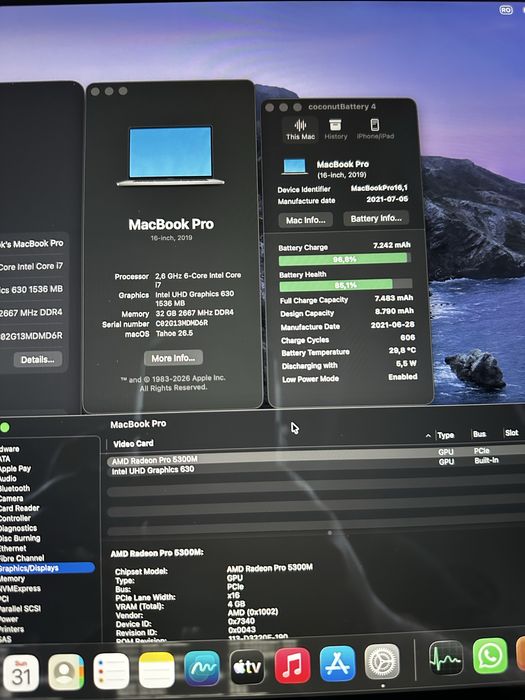Launch Music app from the Dock
525x700 pixels.
292,666
